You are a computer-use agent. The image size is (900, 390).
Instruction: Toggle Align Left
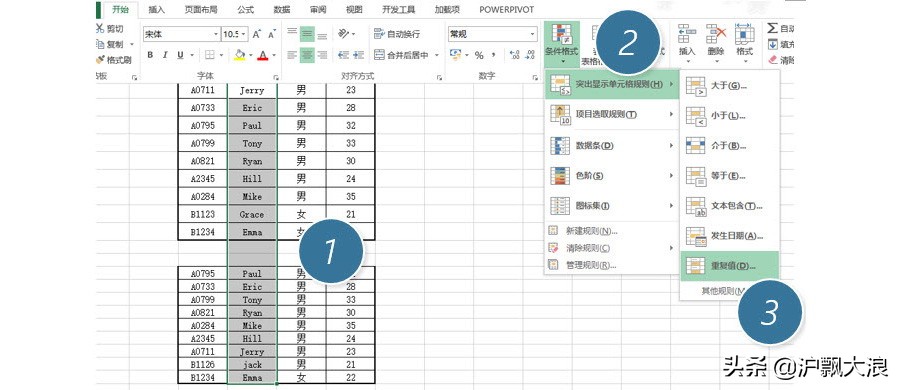(292, 55)
